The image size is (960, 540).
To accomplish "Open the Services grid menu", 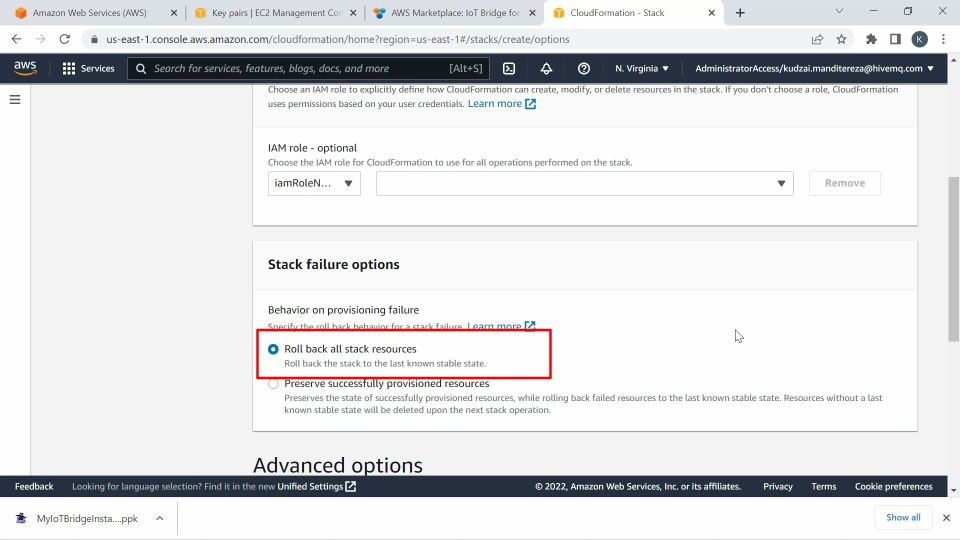I will tap(89, 69).
